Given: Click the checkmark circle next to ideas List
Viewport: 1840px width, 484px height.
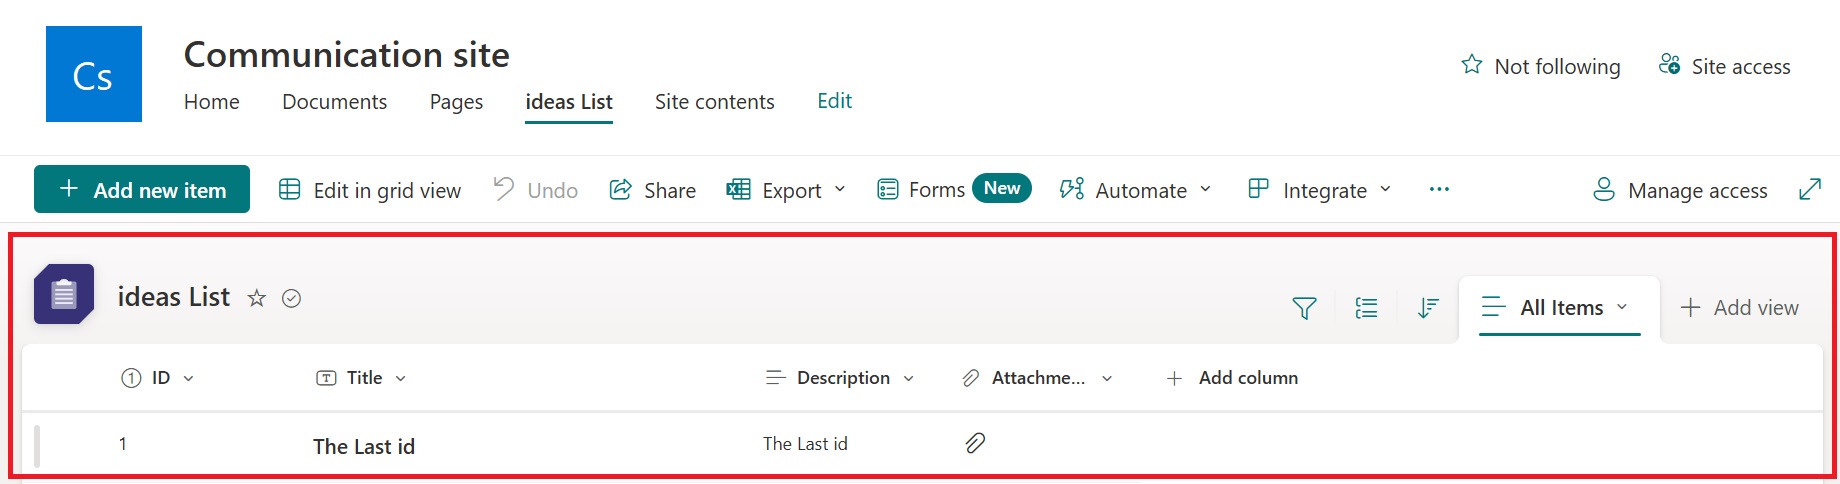Looking at the screenshot, I should [x=292, y=298].
